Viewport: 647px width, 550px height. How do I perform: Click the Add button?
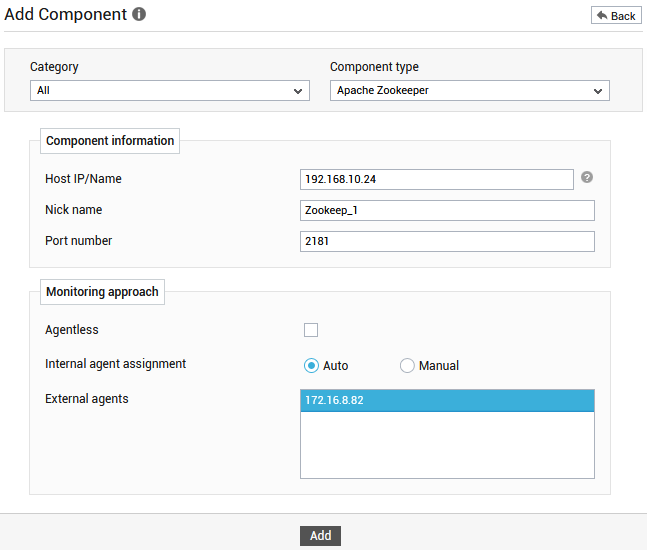[320, 536]
